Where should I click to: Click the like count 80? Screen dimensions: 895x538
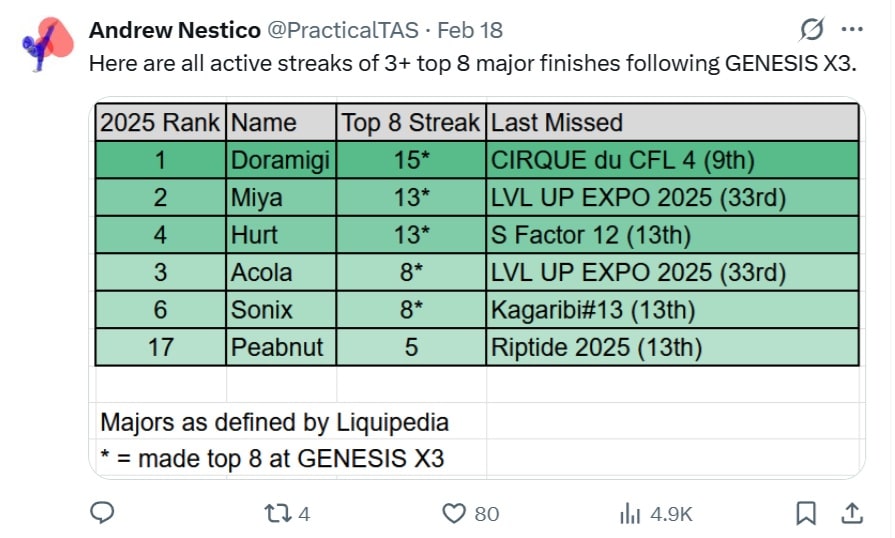pyautogui.click(x=486, y=513)
